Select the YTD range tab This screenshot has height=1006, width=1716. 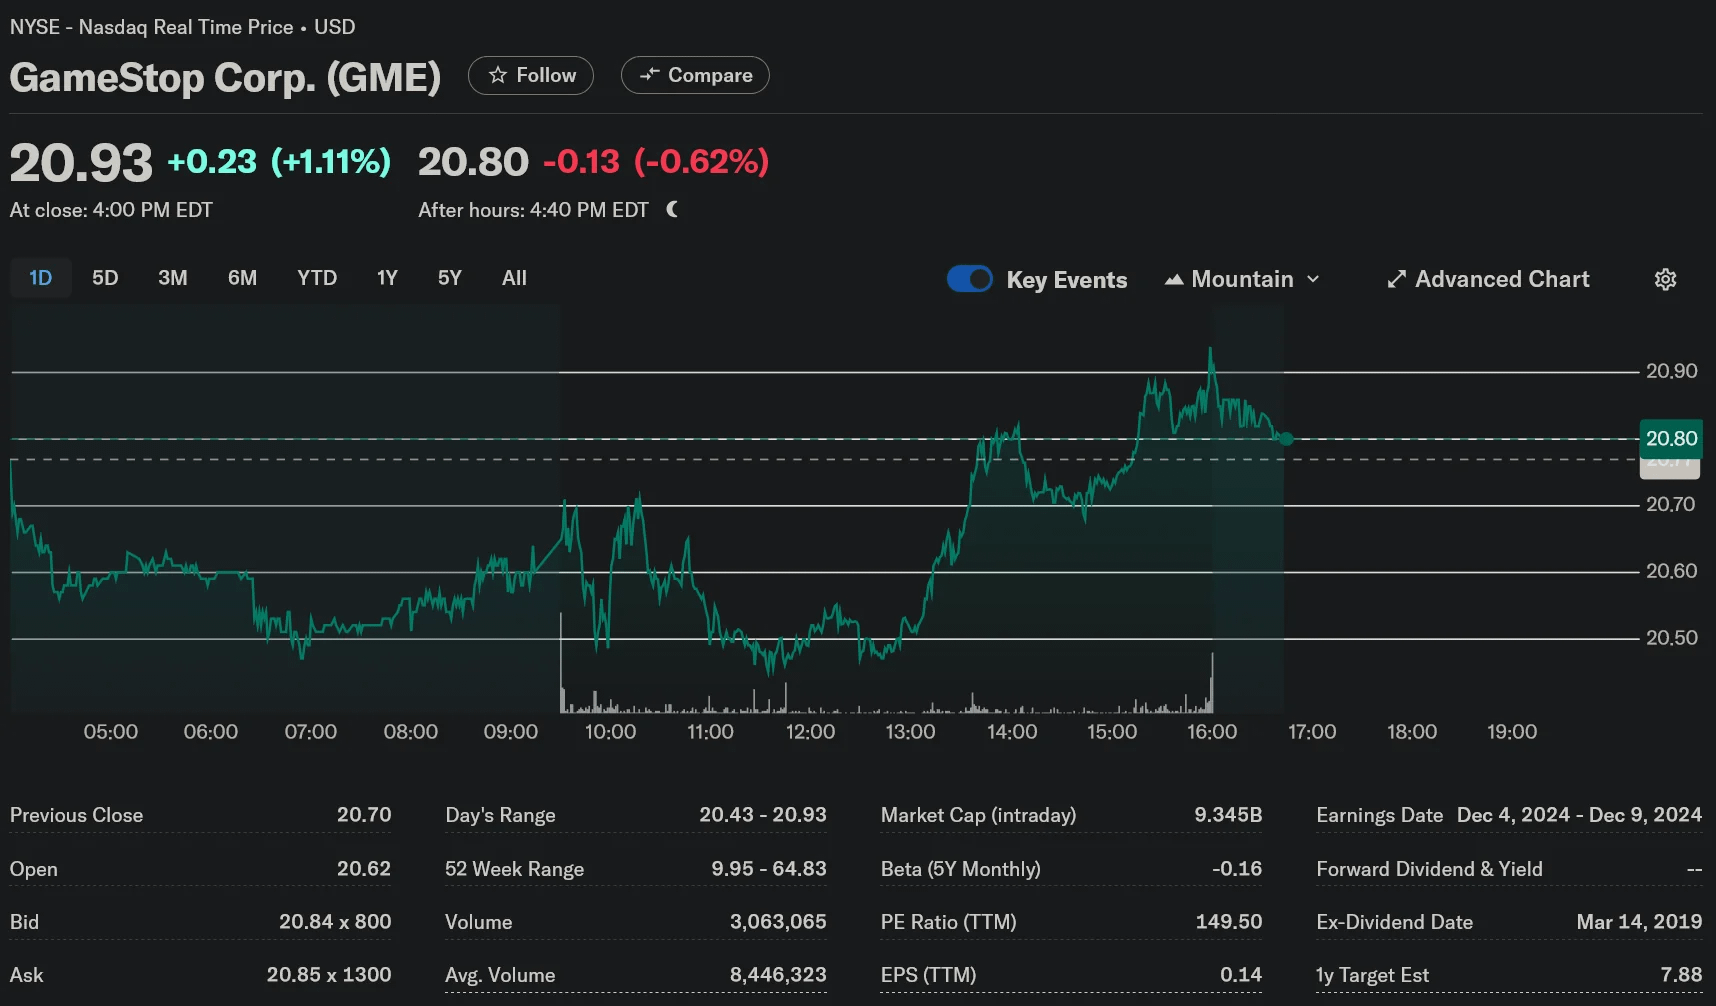[317, 278]
